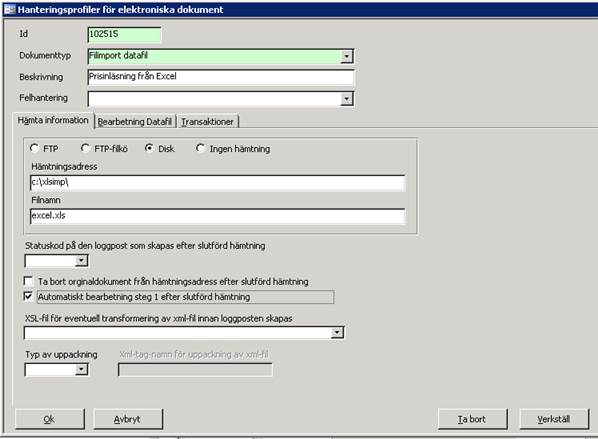Screen dimensions: 598x439
Task: Uncheck Automatiskt bearbetning steg 1 checkbox
Action: [x=28, y=296]
